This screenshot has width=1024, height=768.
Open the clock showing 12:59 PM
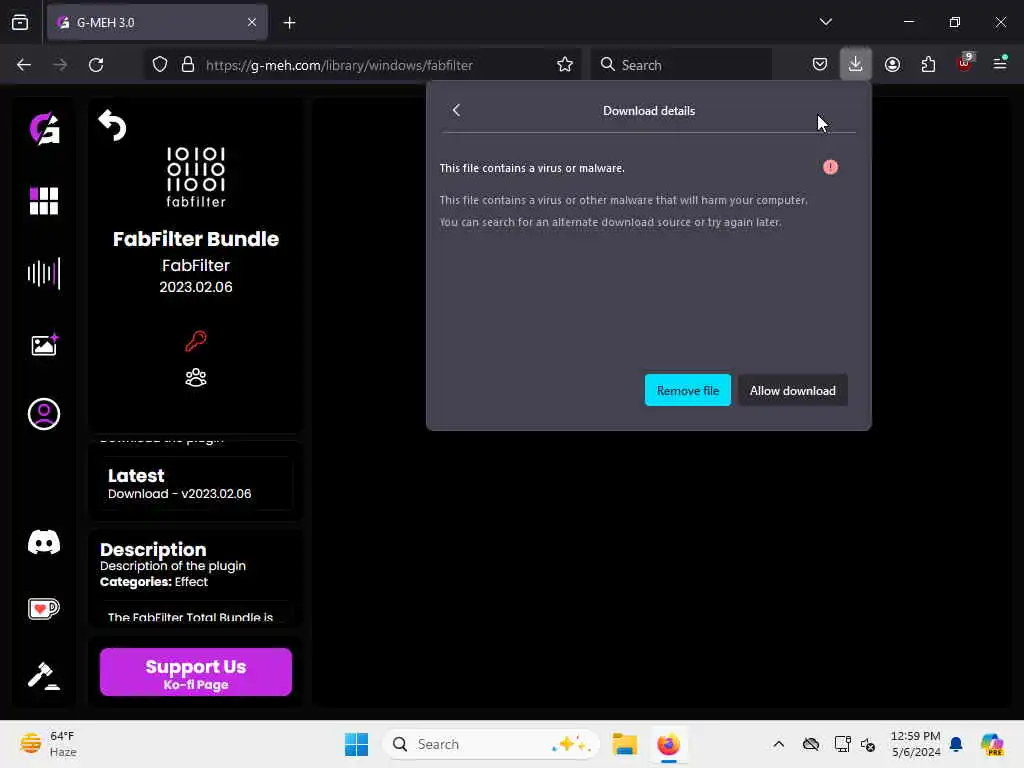point(916,744)
